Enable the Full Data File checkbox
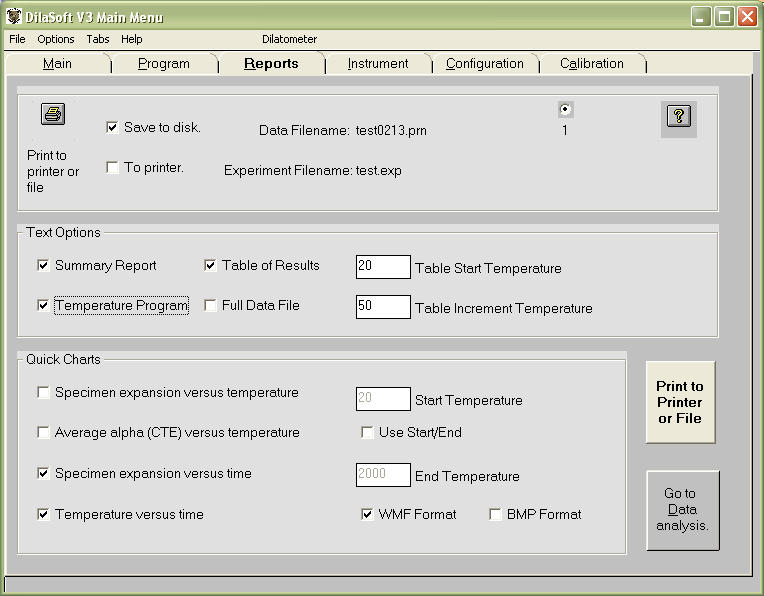Viewport: 764px width, 596px height. coord(211,306)
